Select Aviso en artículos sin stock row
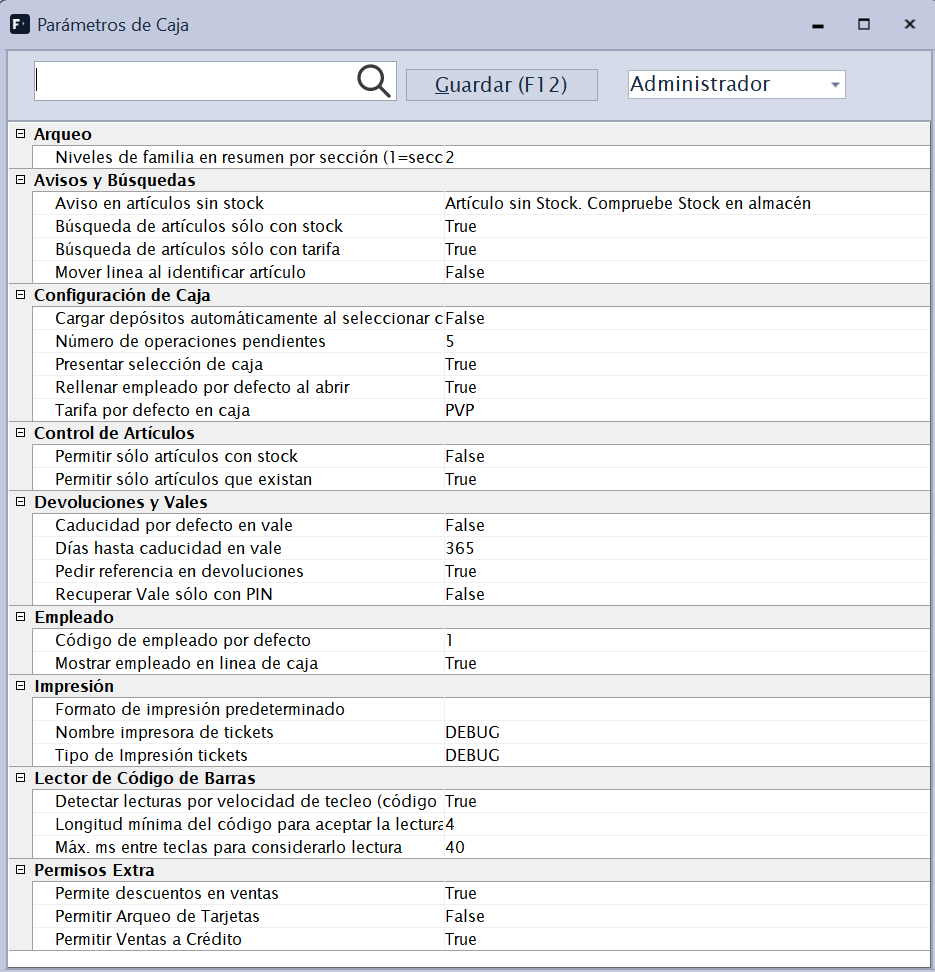This screenshot has width=935, height=972. [x=481, y=203]
